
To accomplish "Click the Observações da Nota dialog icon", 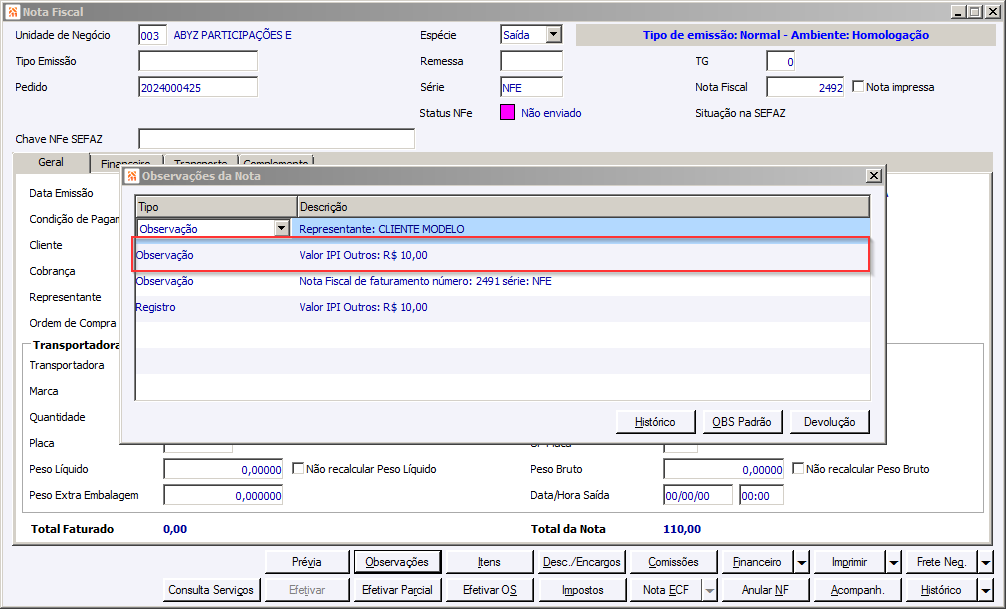I will (x=132, y=176).
